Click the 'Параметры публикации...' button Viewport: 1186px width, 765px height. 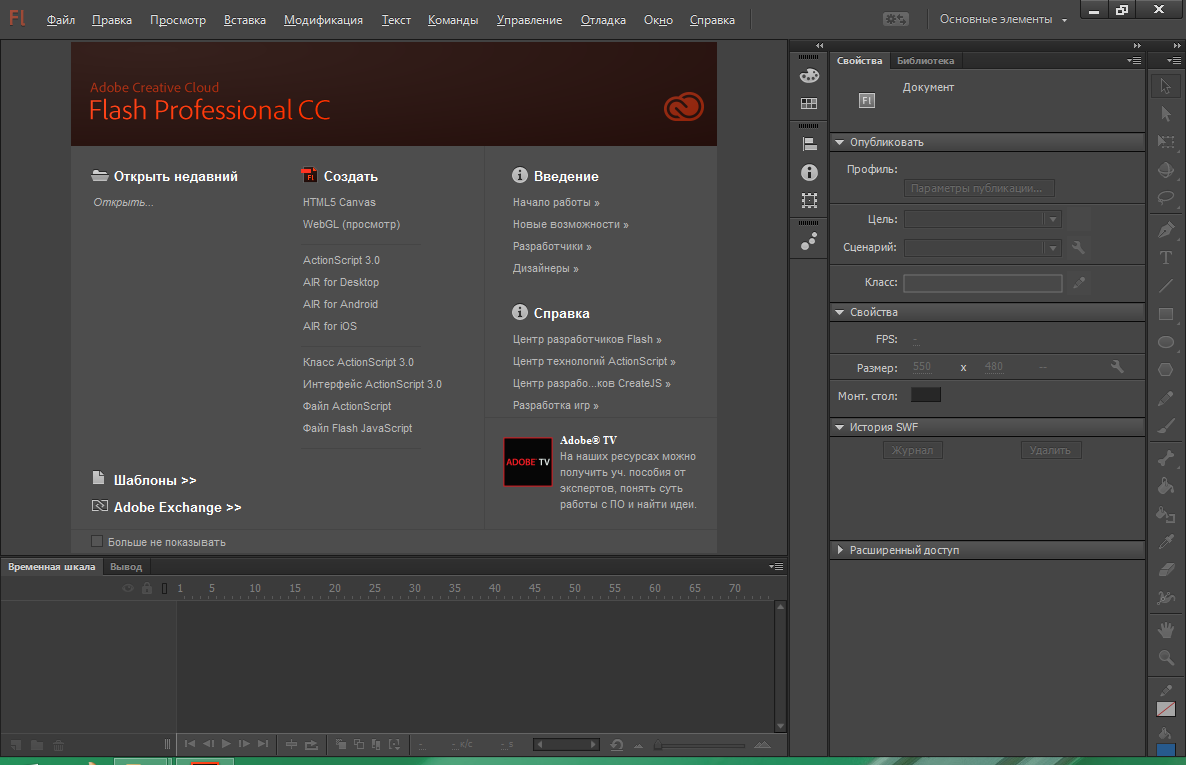click(x=979, y=188)
